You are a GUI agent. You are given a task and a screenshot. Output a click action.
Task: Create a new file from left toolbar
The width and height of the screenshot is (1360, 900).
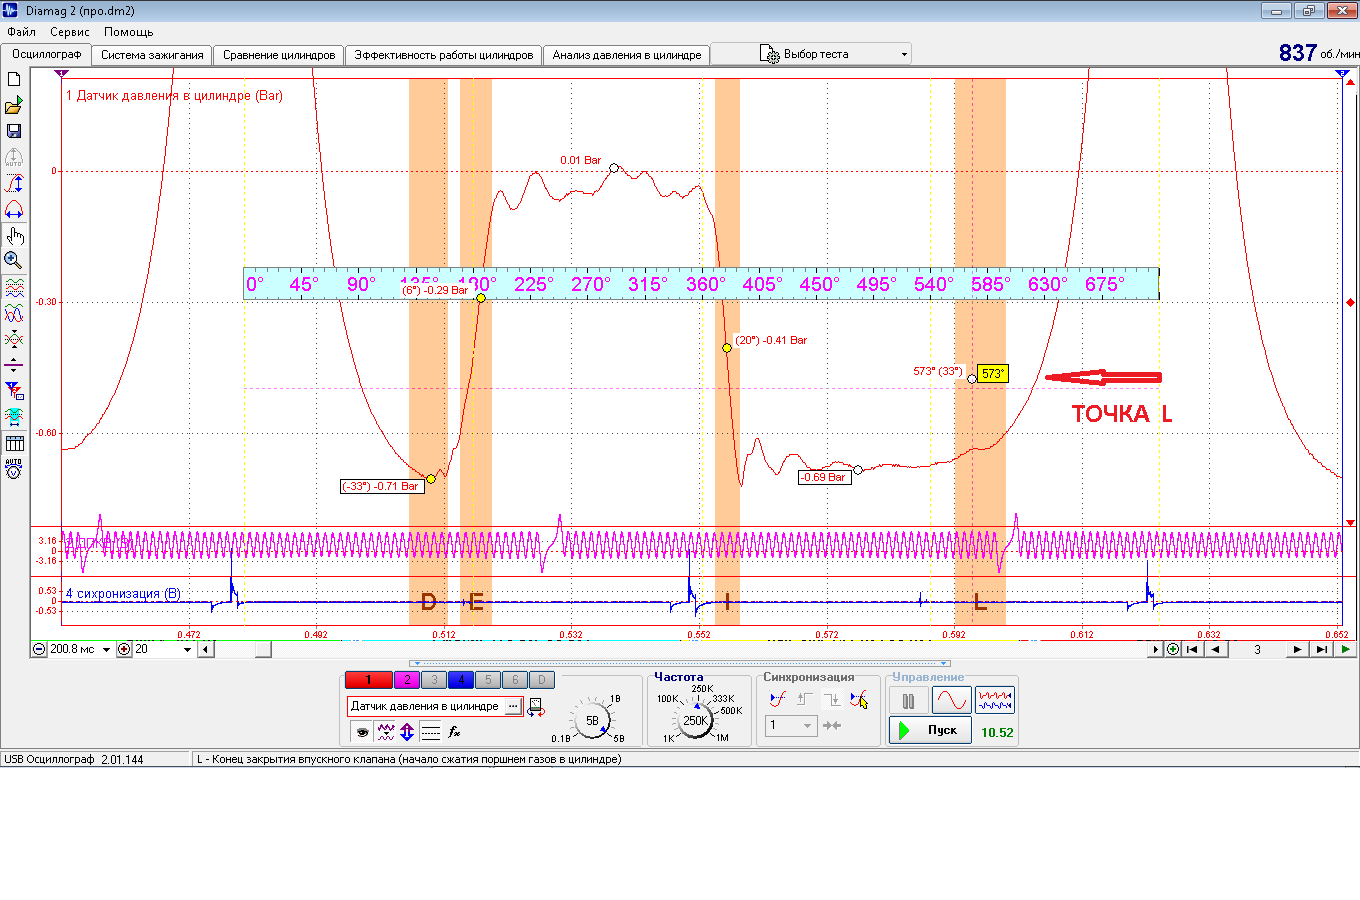(14, 79)
